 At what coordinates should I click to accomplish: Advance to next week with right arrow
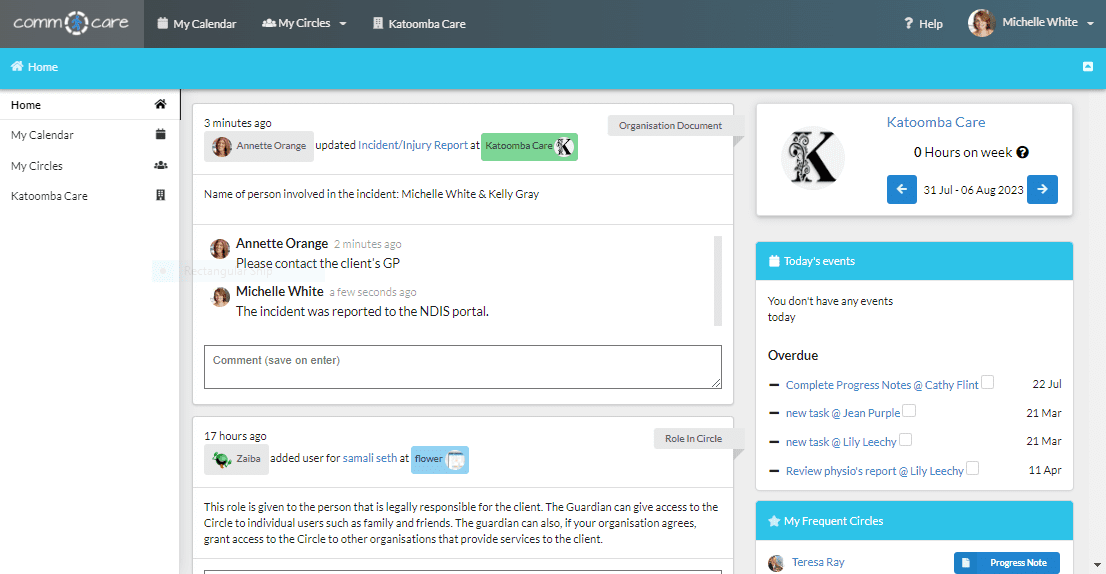(1042, 189)
